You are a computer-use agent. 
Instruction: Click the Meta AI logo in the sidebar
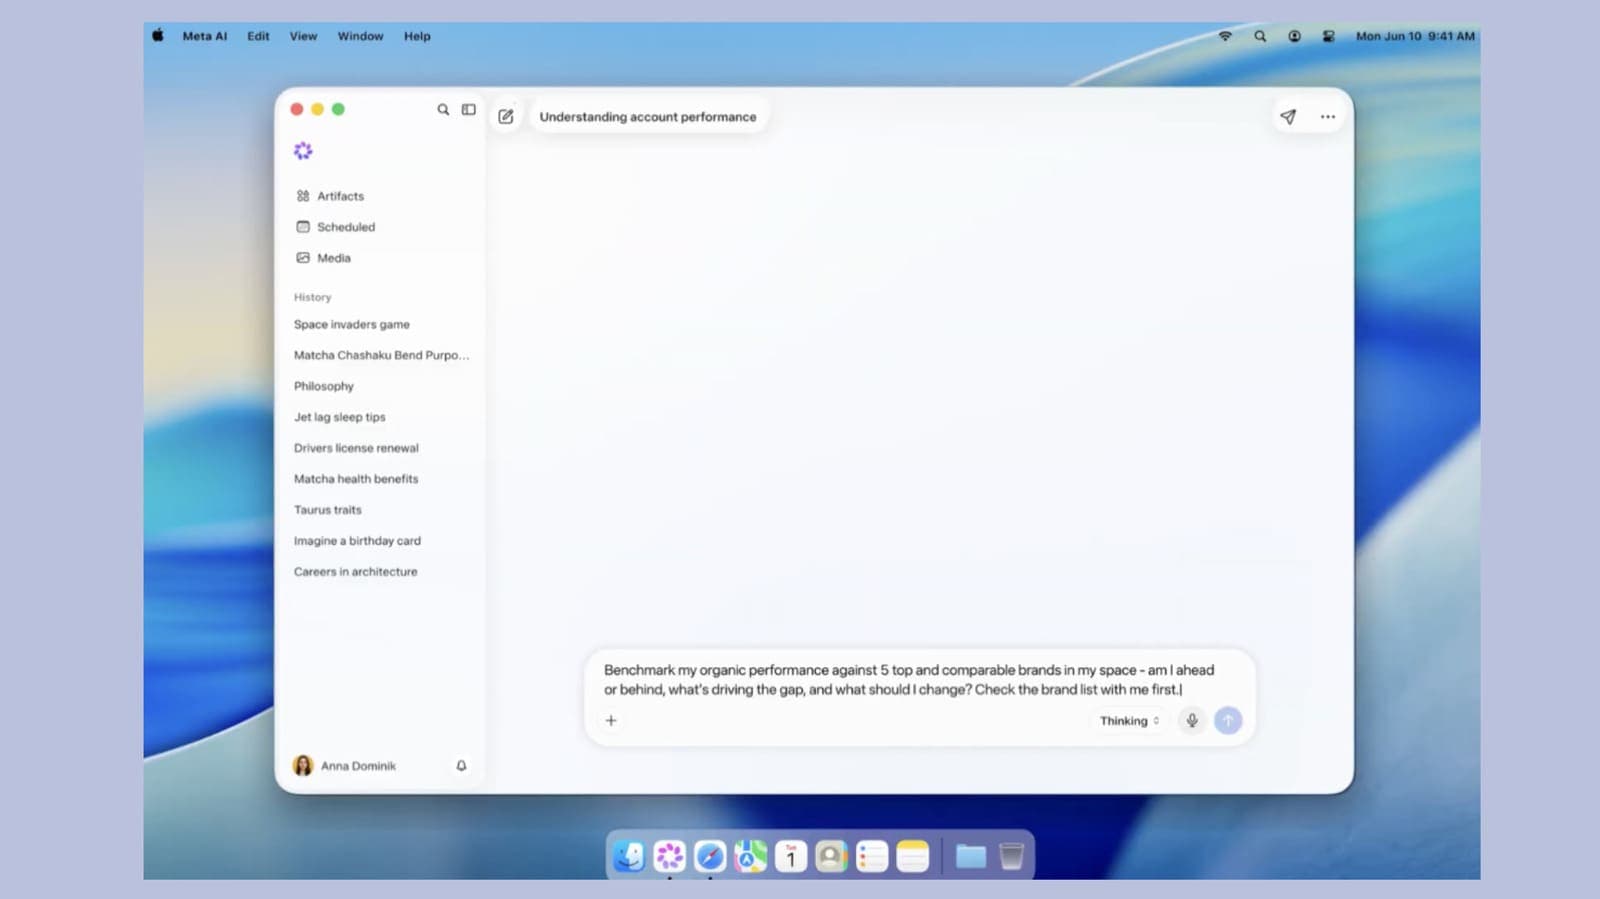click(303, 151)
